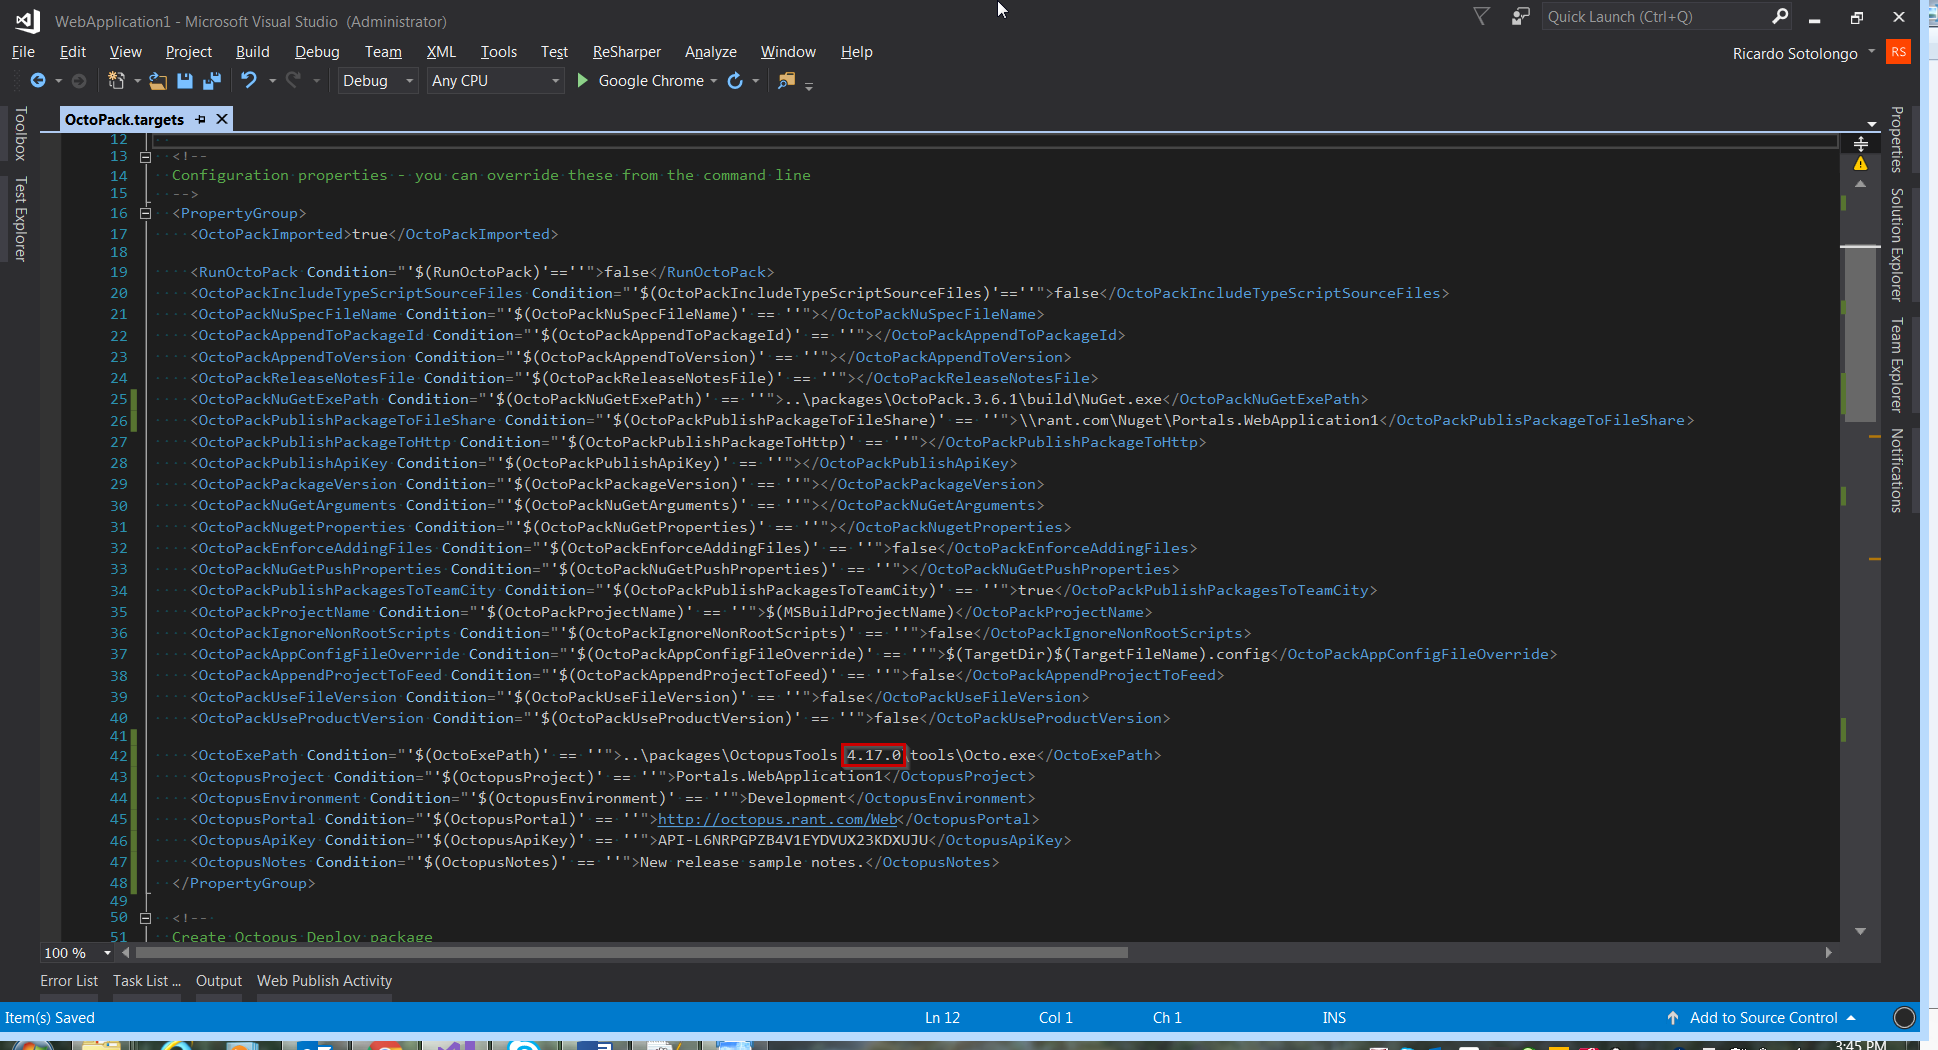Click the RS account avatar
This screenshot has width=1938, height=1050.
(x=1898, y=52)
